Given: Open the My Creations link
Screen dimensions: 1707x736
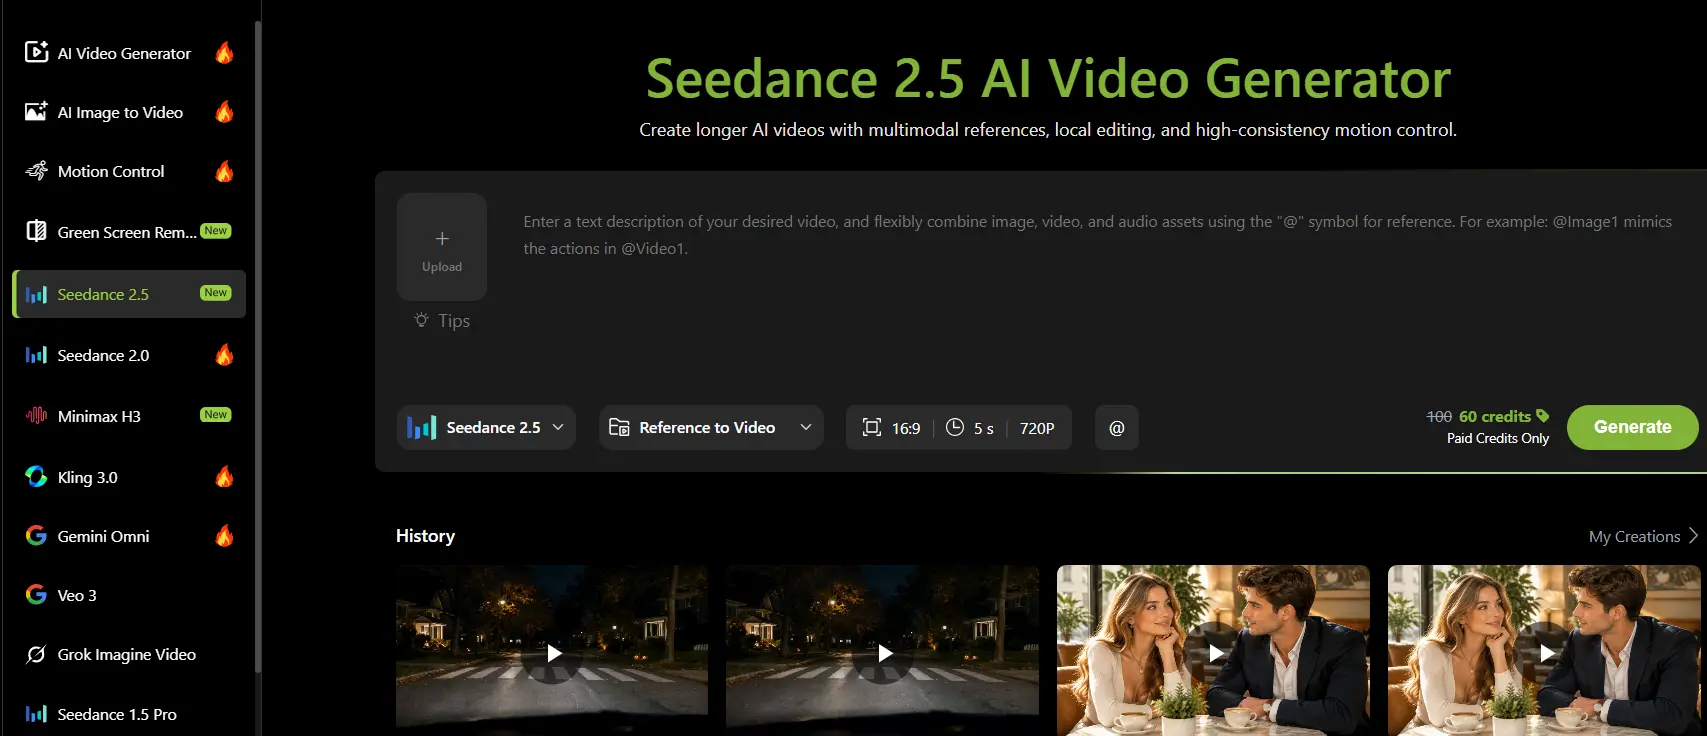Looking at the screenshot, I should click(x=1634, y=537).
